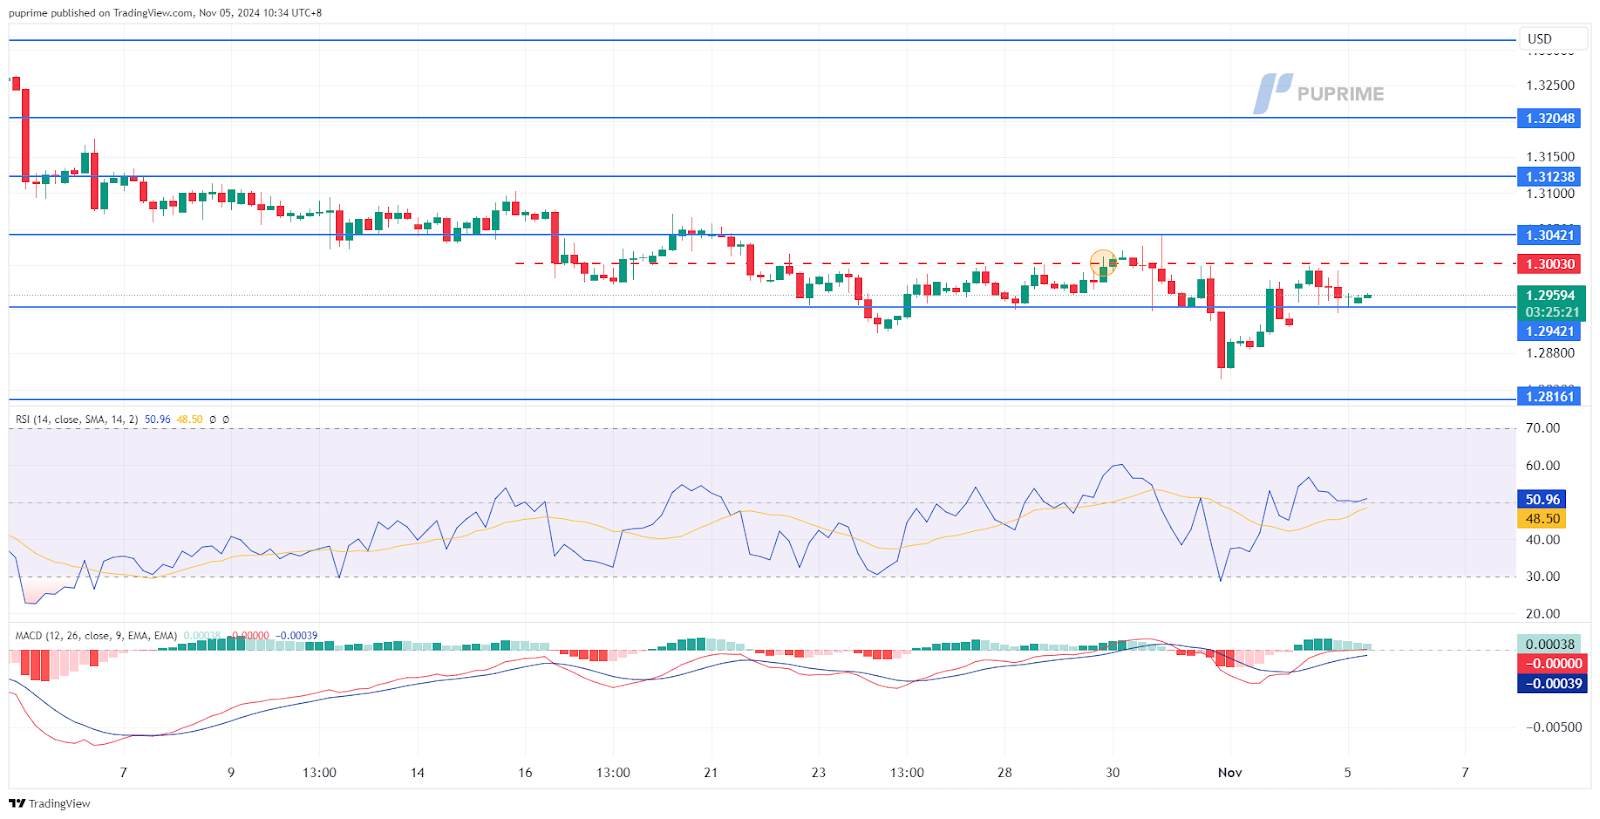Click the 20.00 RSI scale value

pyautogui.click(x=1542, y=614)
